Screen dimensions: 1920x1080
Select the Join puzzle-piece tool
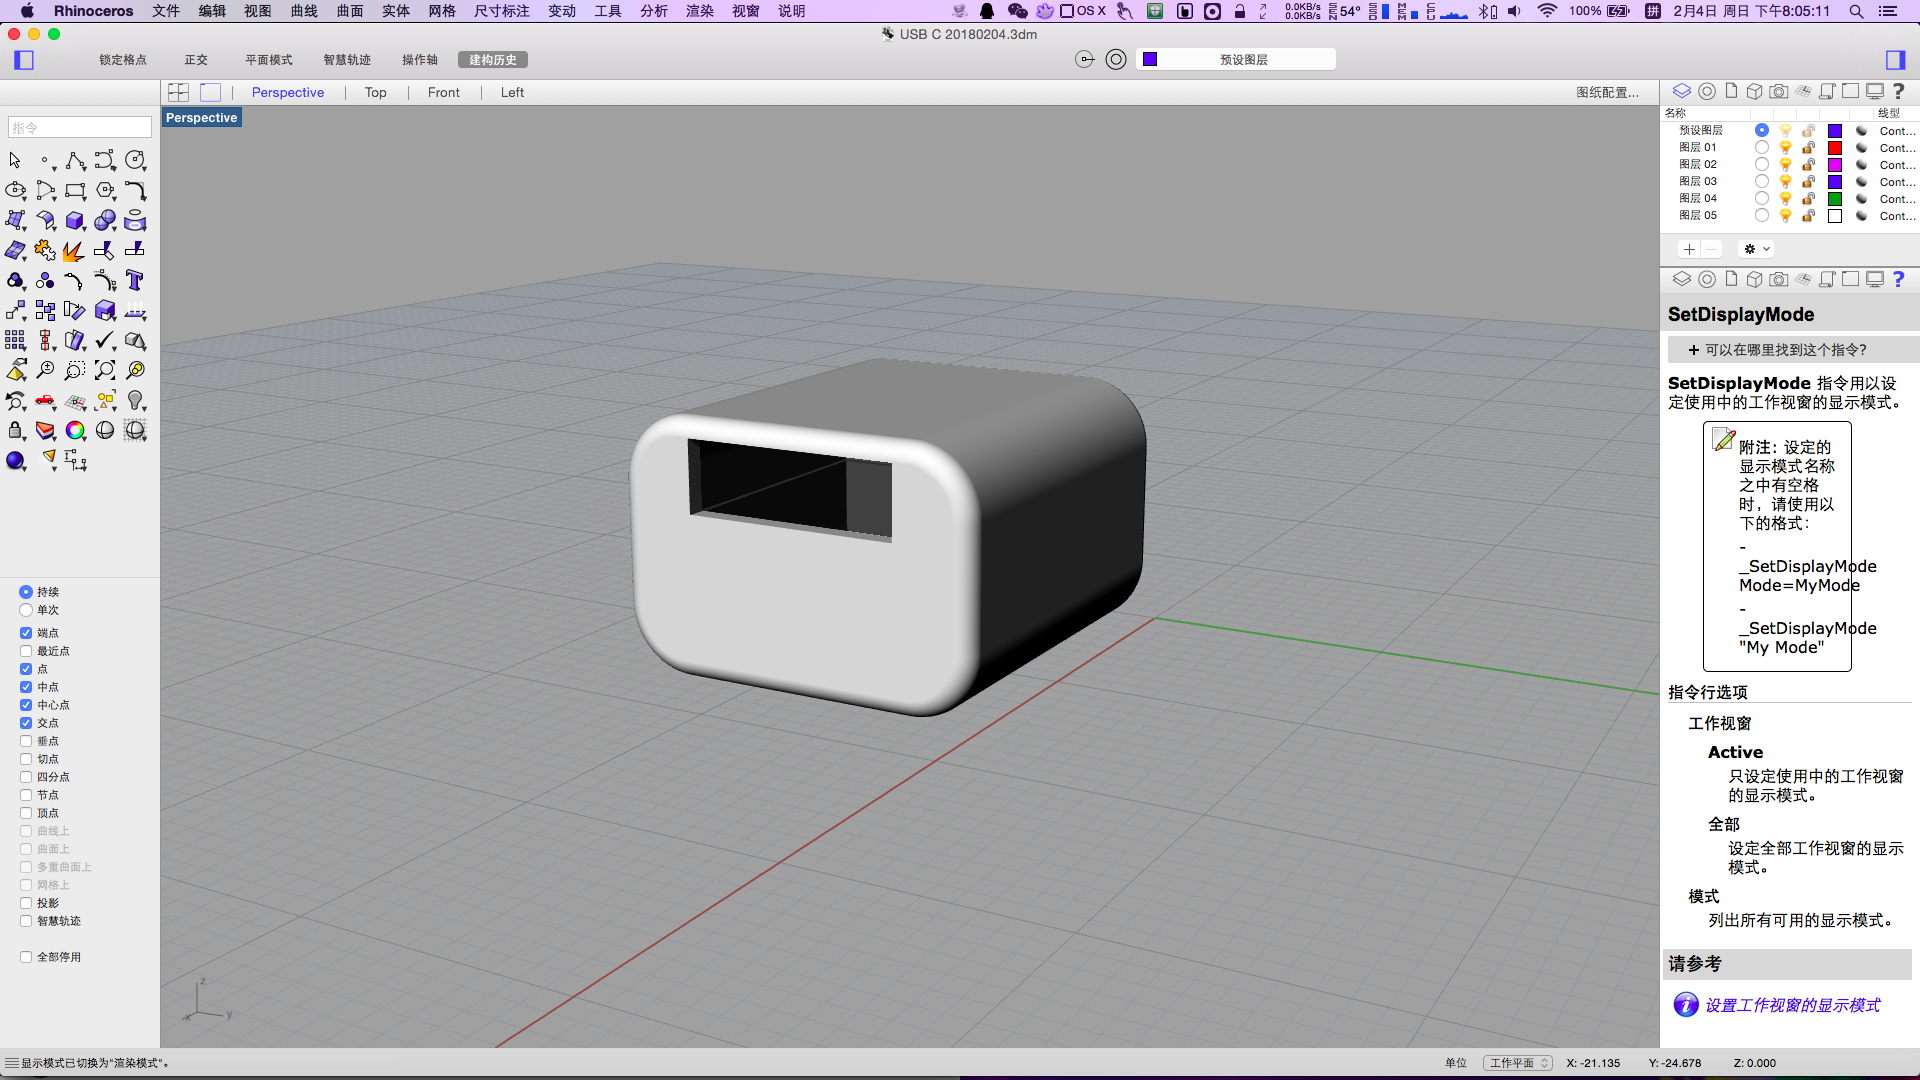(x=45, y=251)
